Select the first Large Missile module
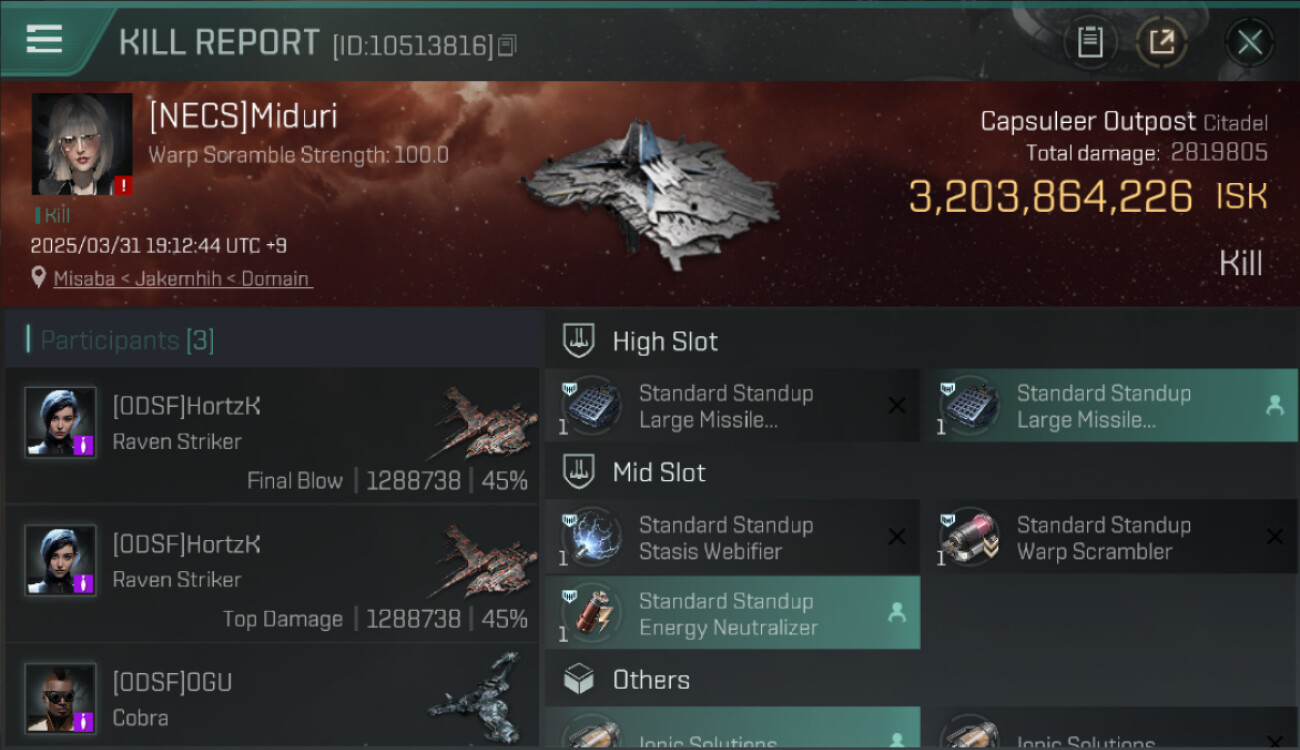Image resolution: width=1300 pixels, height=750 pixels. [732, 405]
